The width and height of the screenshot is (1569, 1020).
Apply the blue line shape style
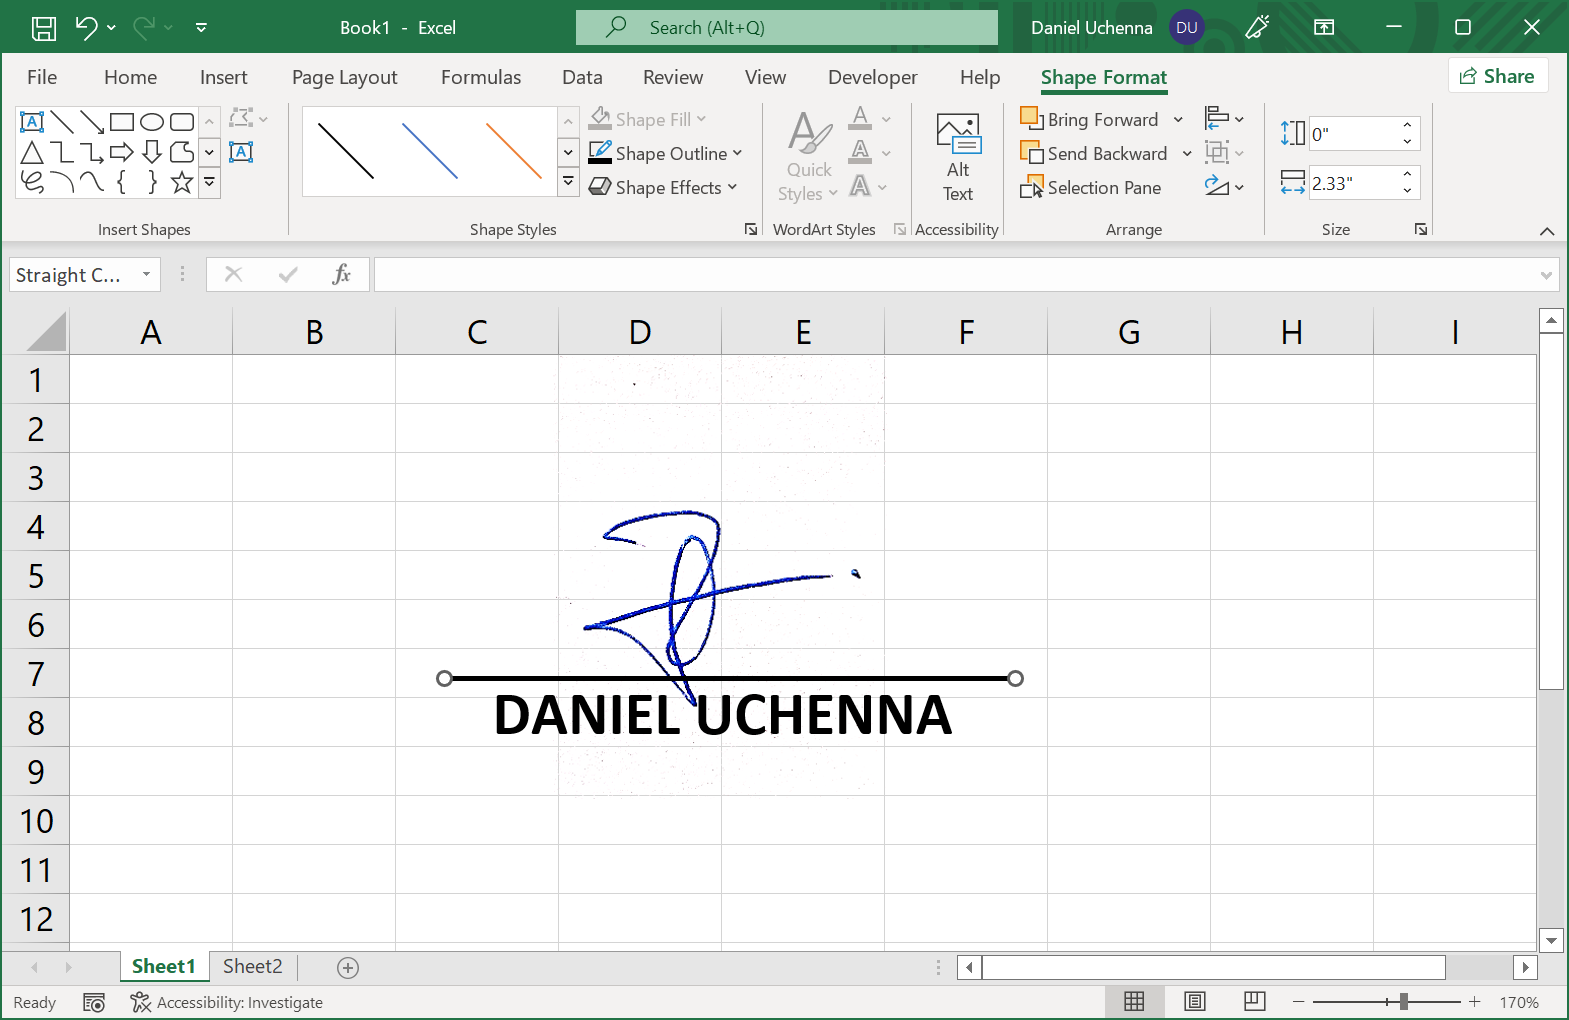tap(429, 151)
